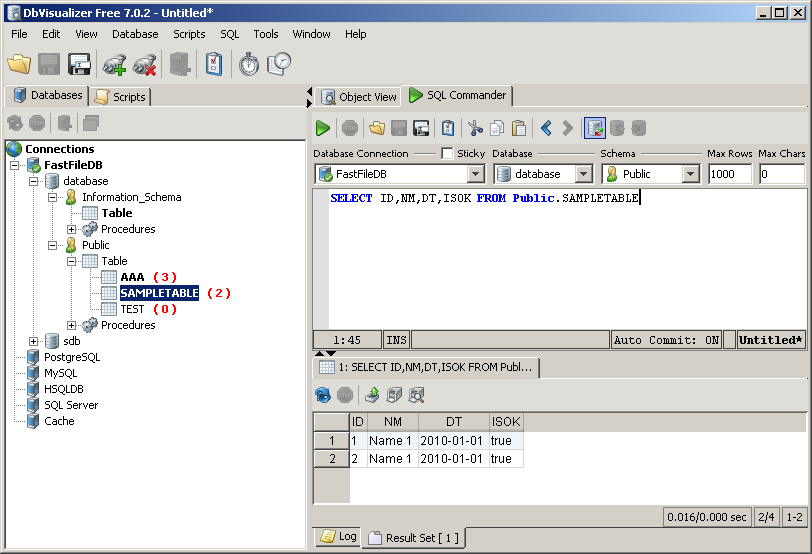Collapse the database node in tree
The width and height of the screenshot is (812, 554).
(34, 181)
